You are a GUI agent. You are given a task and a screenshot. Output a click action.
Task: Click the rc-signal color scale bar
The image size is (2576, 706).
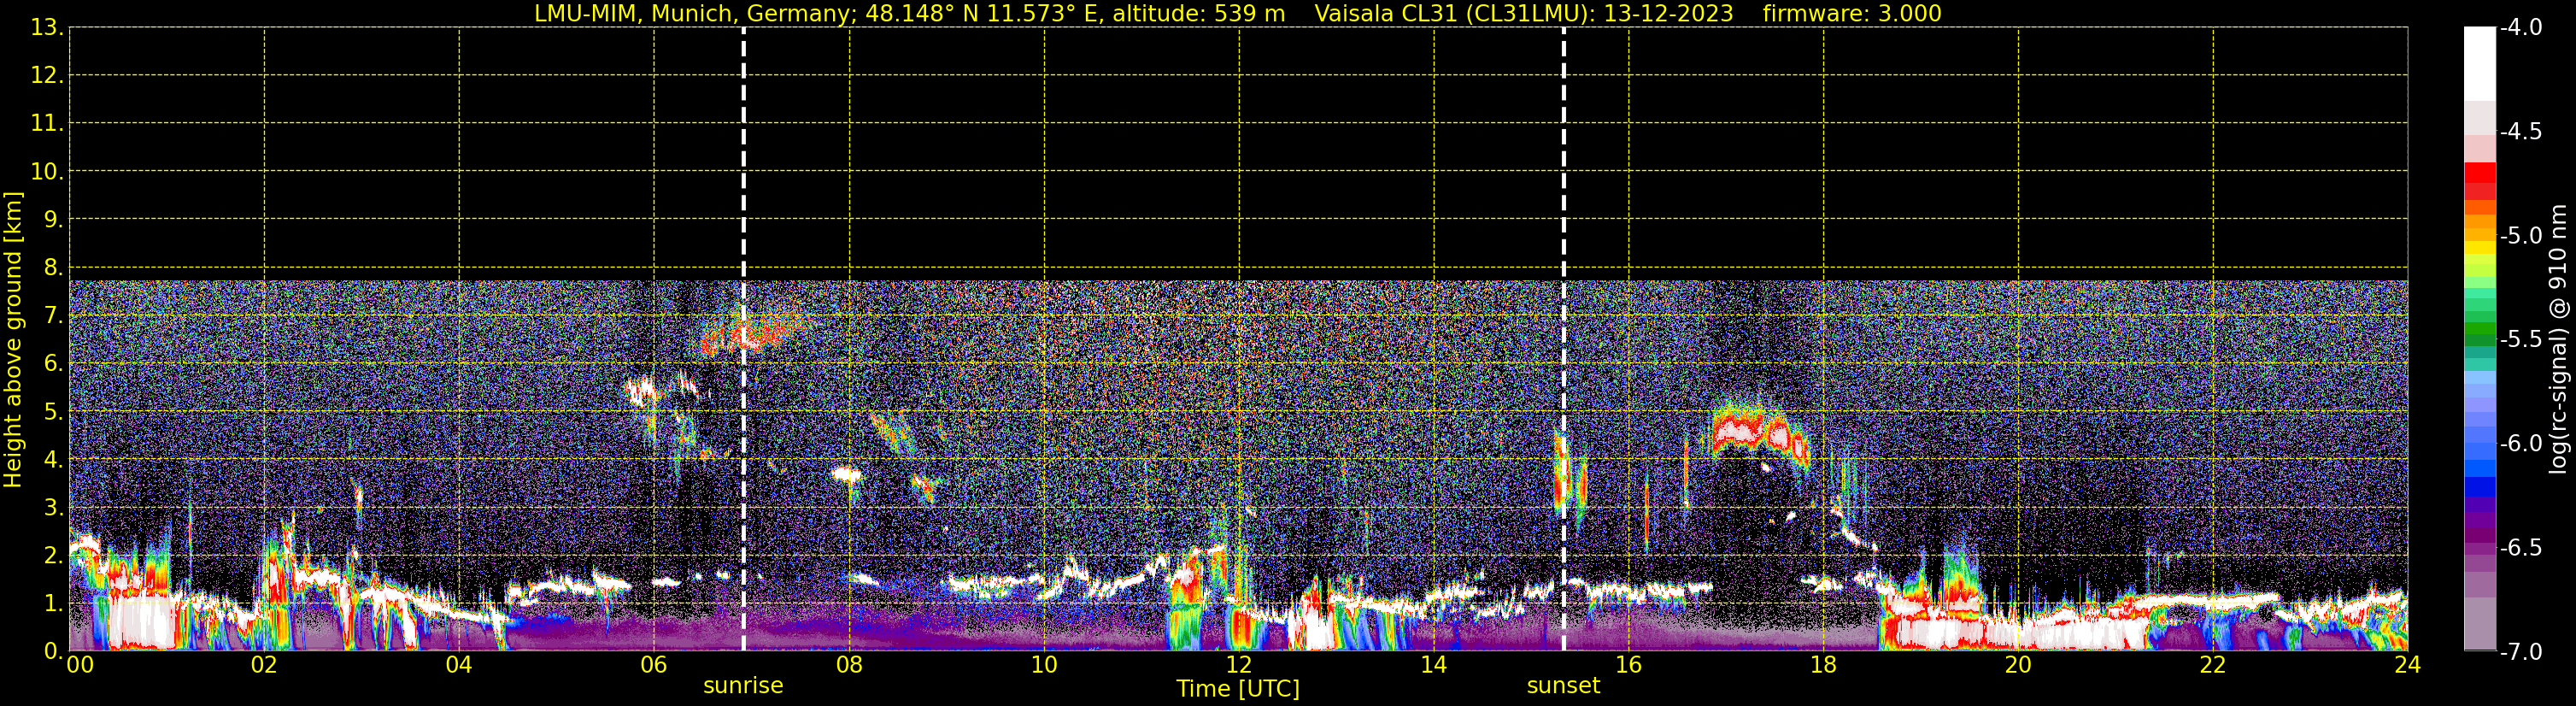[2479, 339]
